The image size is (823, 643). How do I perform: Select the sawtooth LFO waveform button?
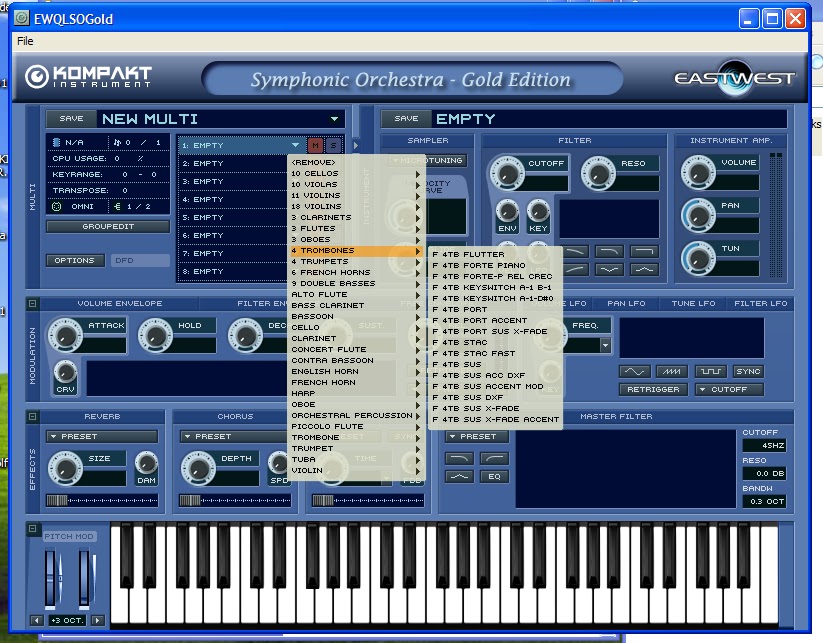click(672, 372)
